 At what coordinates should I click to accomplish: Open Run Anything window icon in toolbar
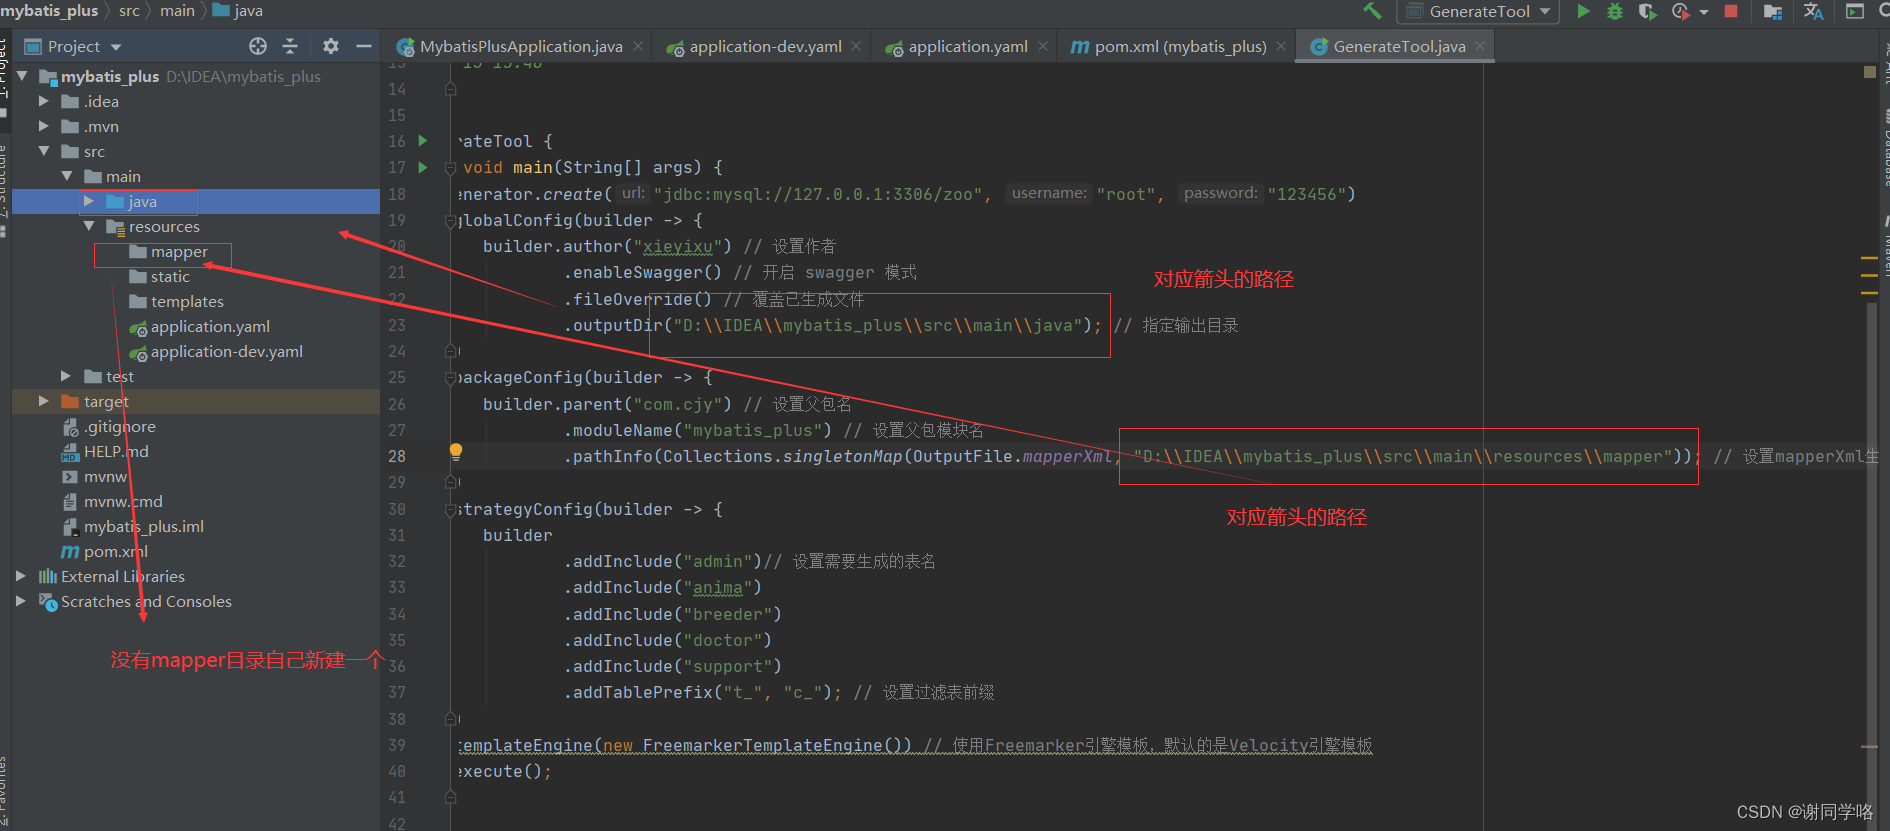tap(1855, 11)
